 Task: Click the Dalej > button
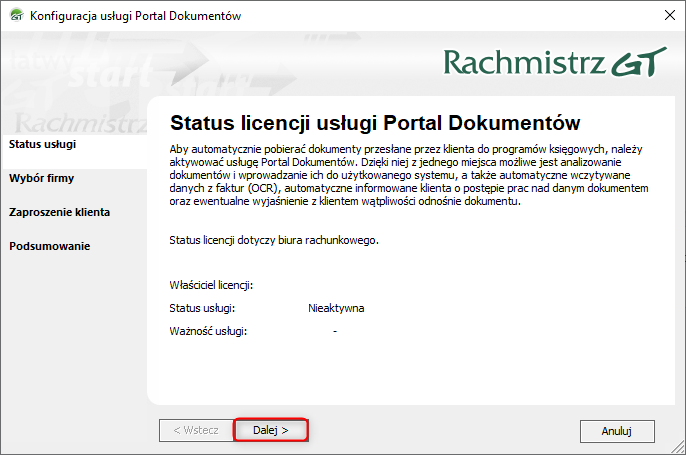click(x=271, y=430)
